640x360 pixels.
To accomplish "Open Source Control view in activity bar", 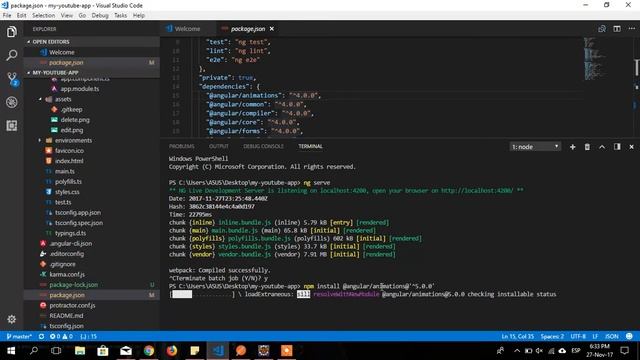I will [12, 78].
